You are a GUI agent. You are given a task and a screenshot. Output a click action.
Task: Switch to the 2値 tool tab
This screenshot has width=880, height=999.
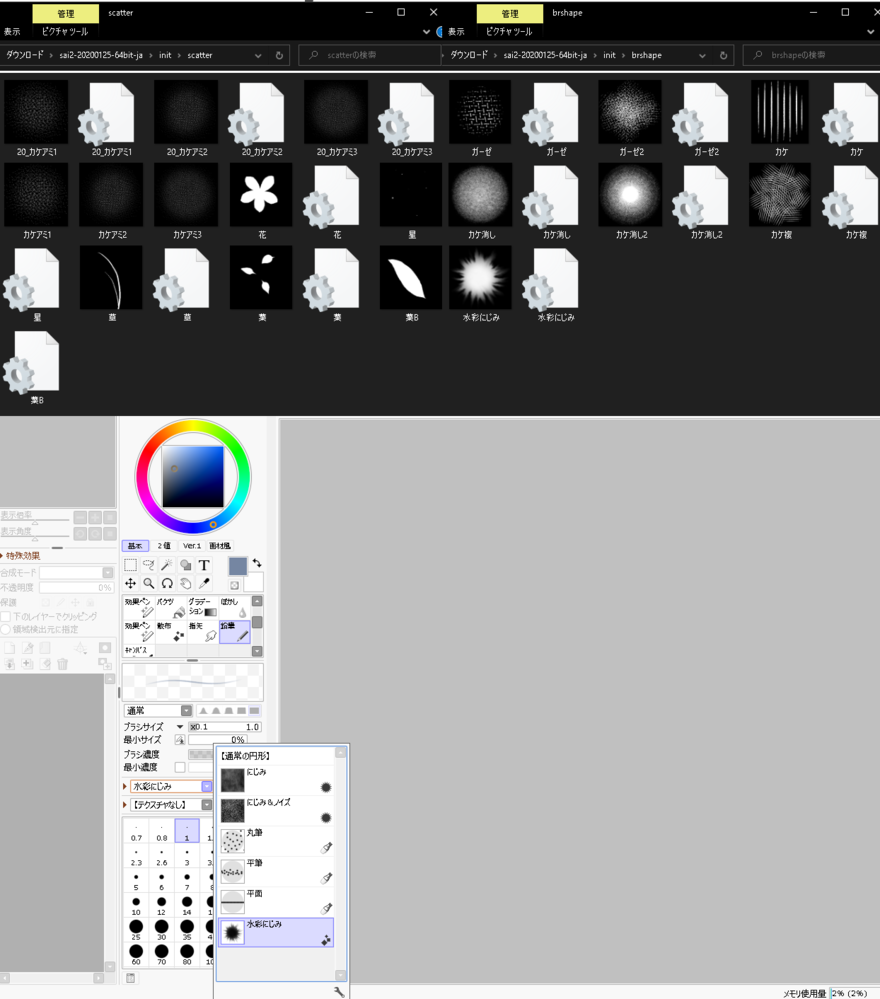(164, 546)
